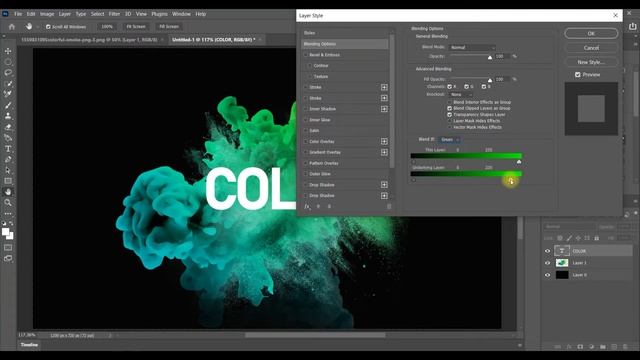This screenshot has height=360, width=640.
Task: Select the Zoom magnifier tool
Action: (8, 202)
